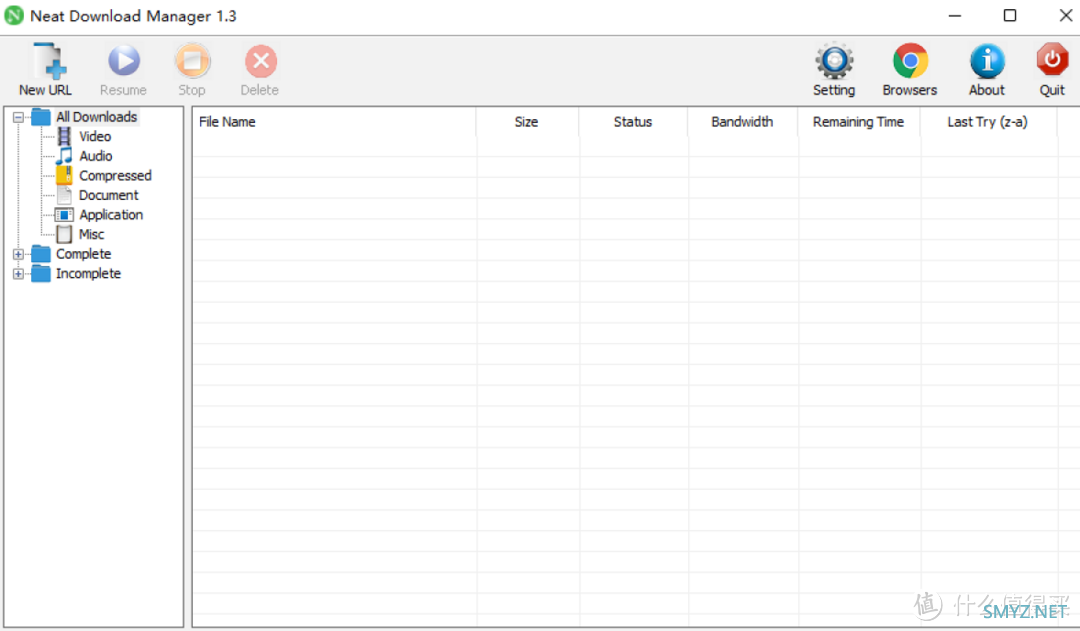
Task: Open the About info icon
Action: pyautogui.click(x=987, y=61)
